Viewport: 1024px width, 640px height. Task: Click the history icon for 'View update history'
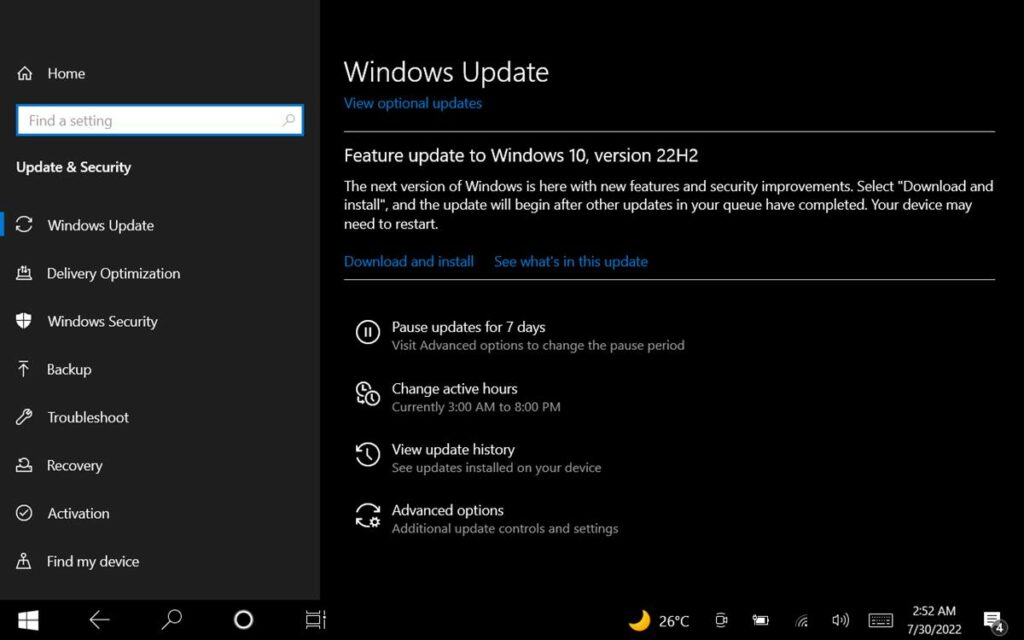click(x=368, y=455)
